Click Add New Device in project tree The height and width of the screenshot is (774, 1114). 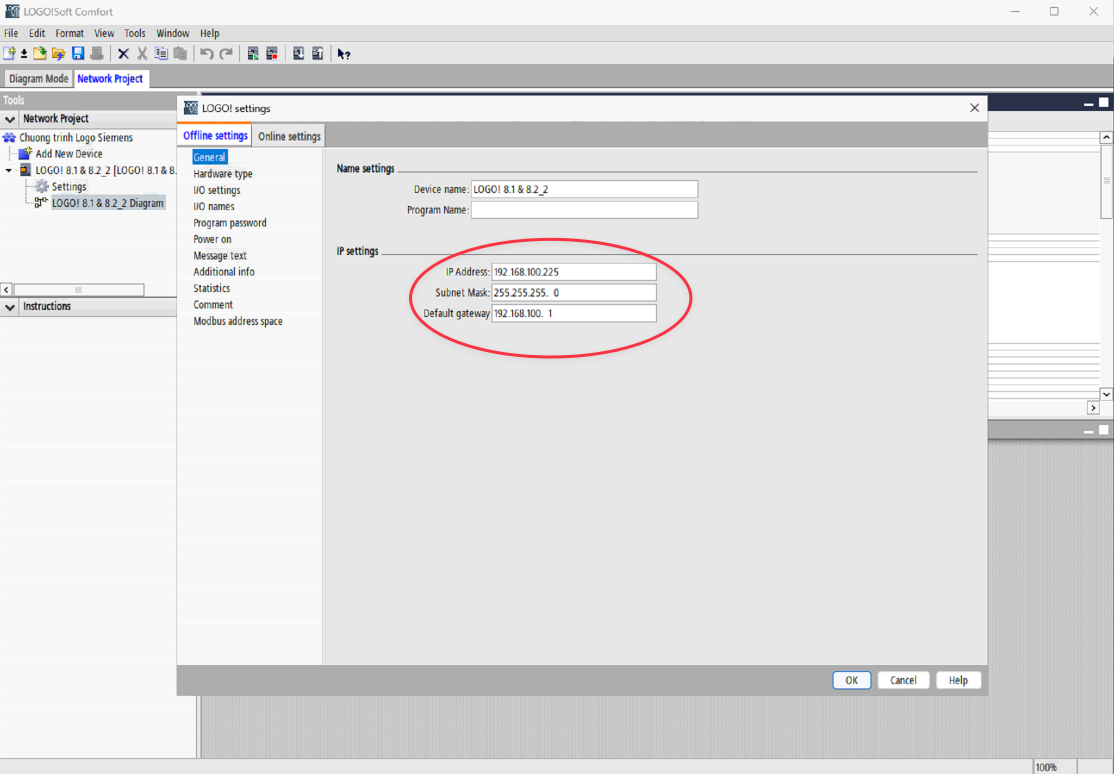69,154
